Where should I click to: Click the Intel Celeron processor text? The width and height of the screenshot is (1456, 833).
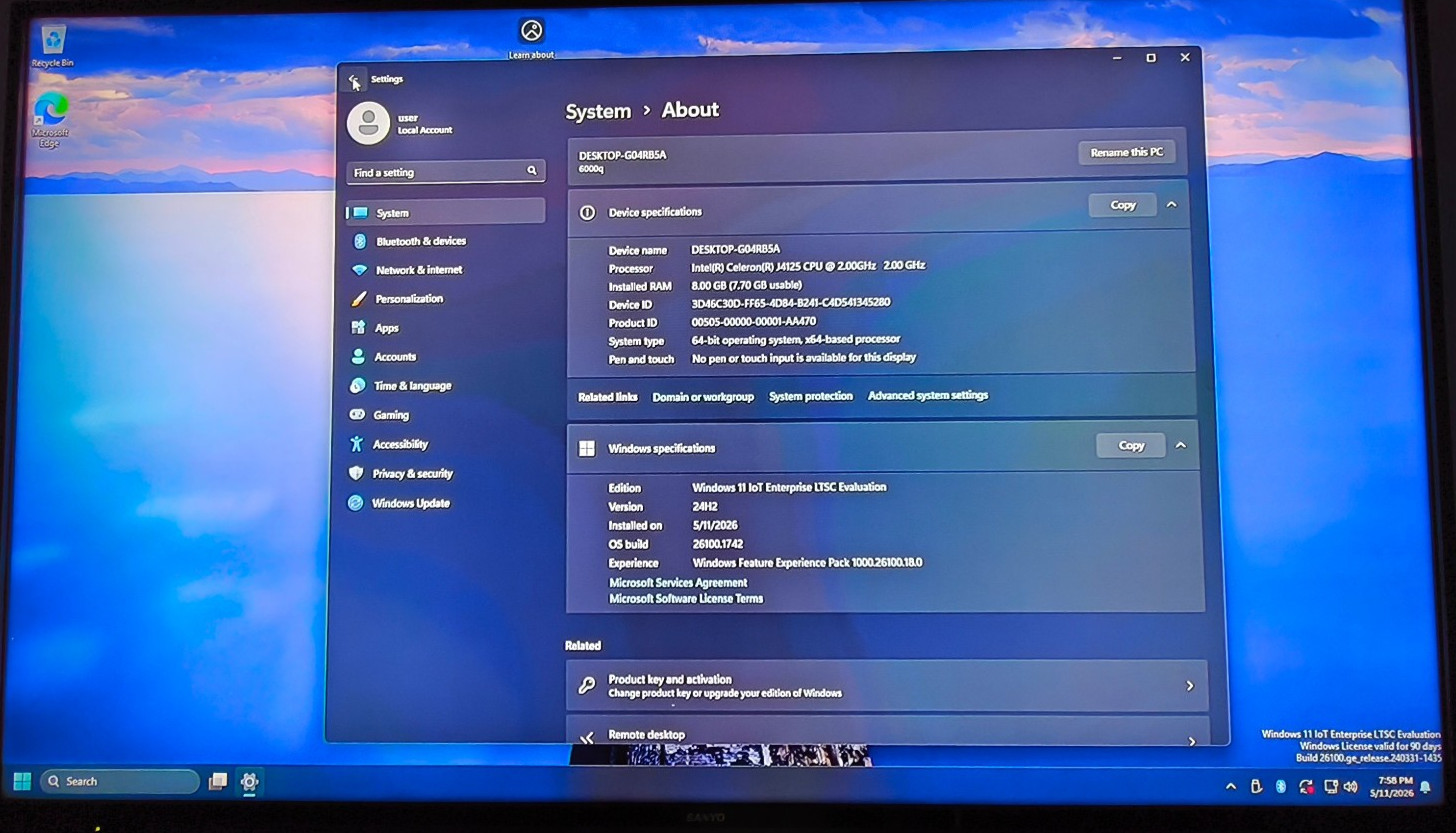(x=808, y=266)
